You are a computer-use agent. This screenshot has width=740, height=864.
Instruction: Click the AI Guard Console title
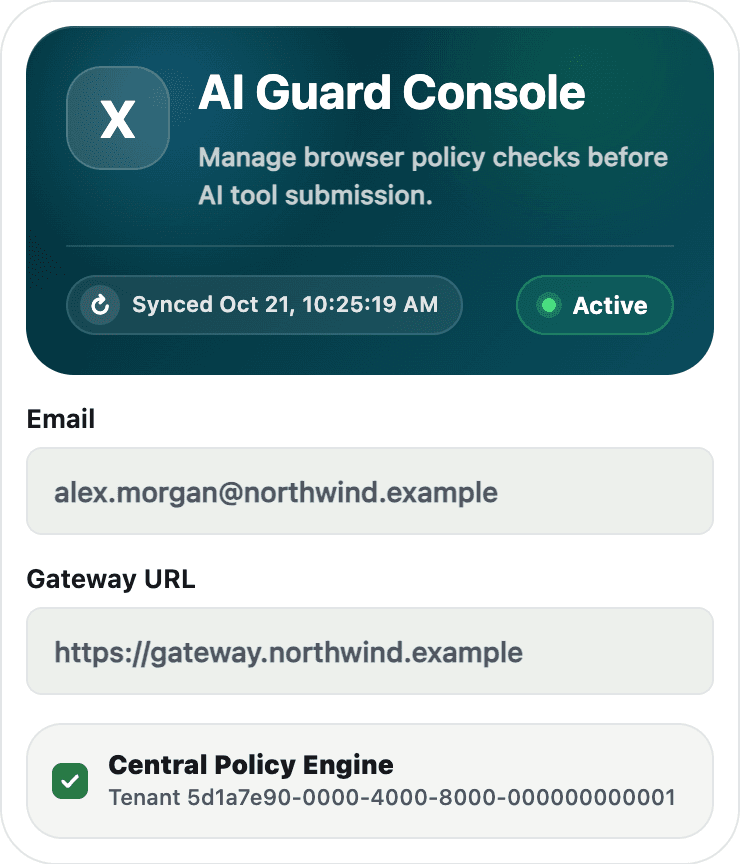(392, 93)
